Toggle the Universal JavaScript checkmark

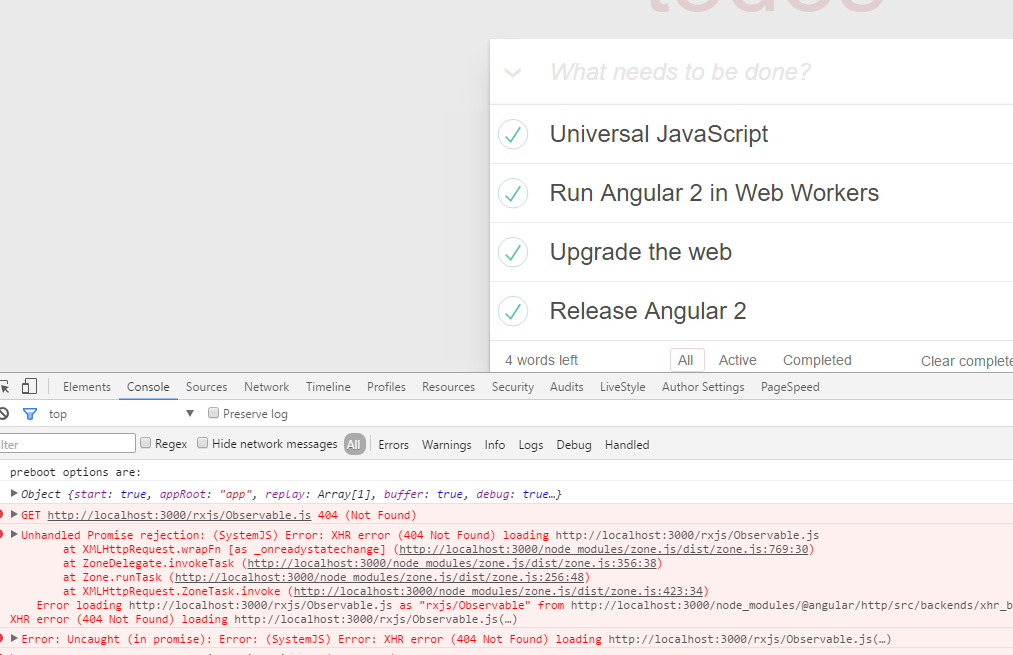coord(513,134)
